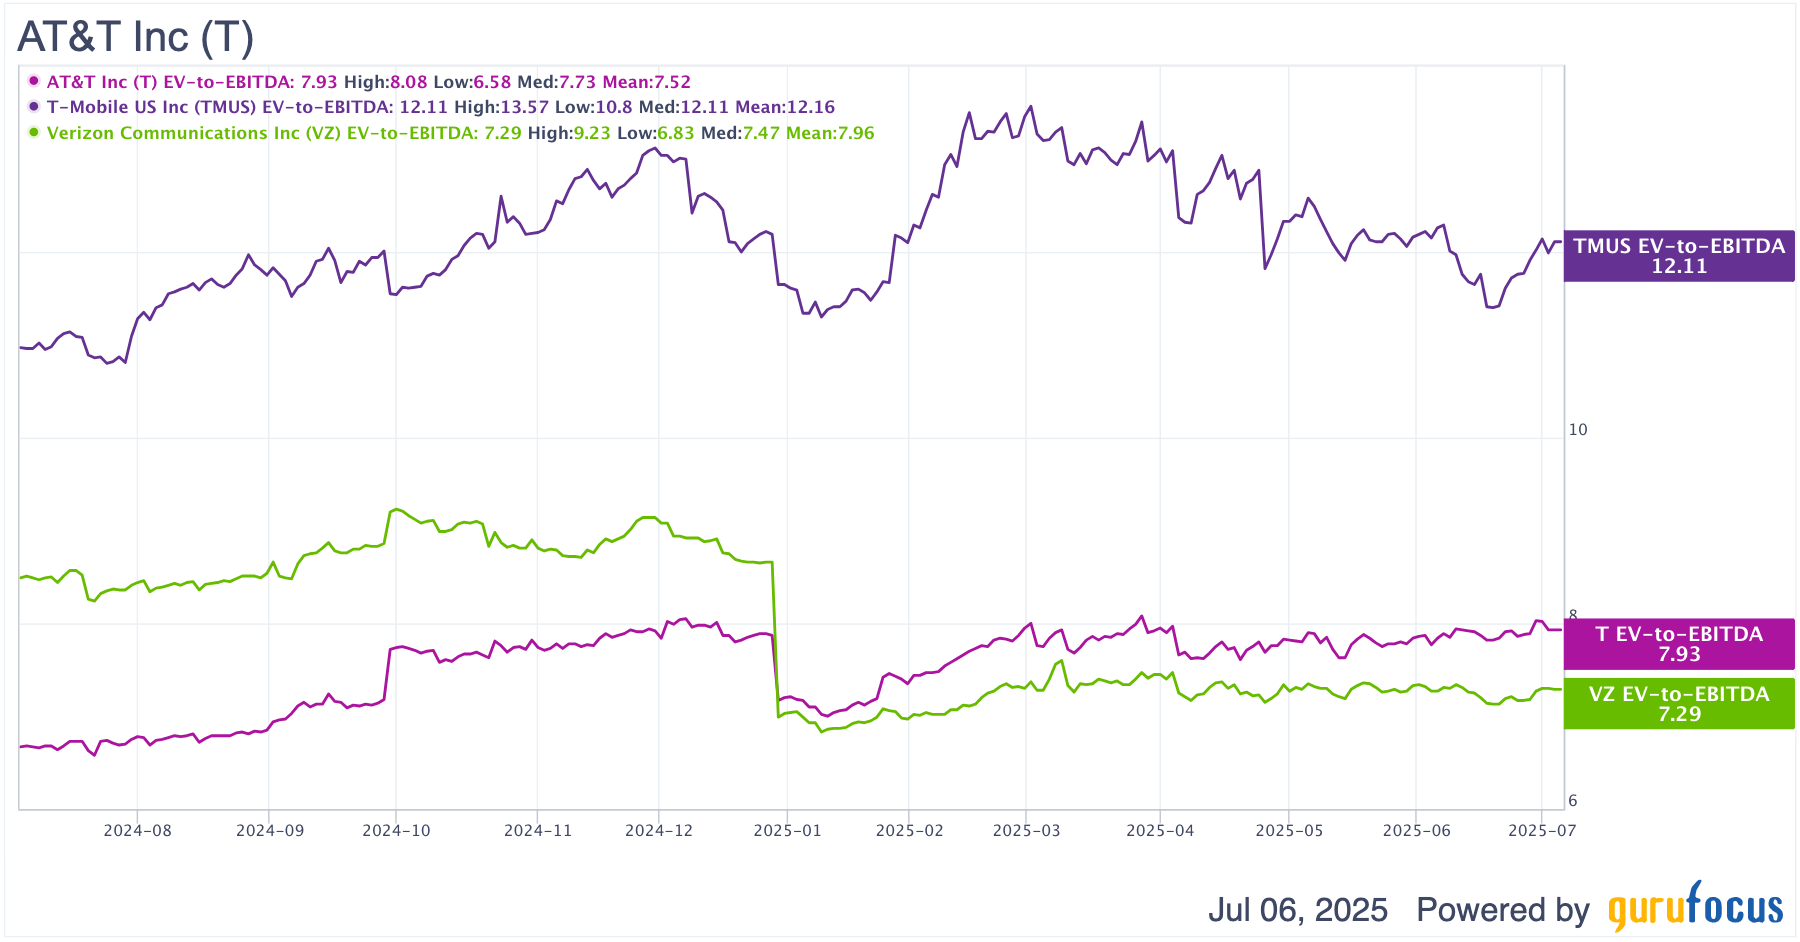Click the y-axis 6 label

1573,800
